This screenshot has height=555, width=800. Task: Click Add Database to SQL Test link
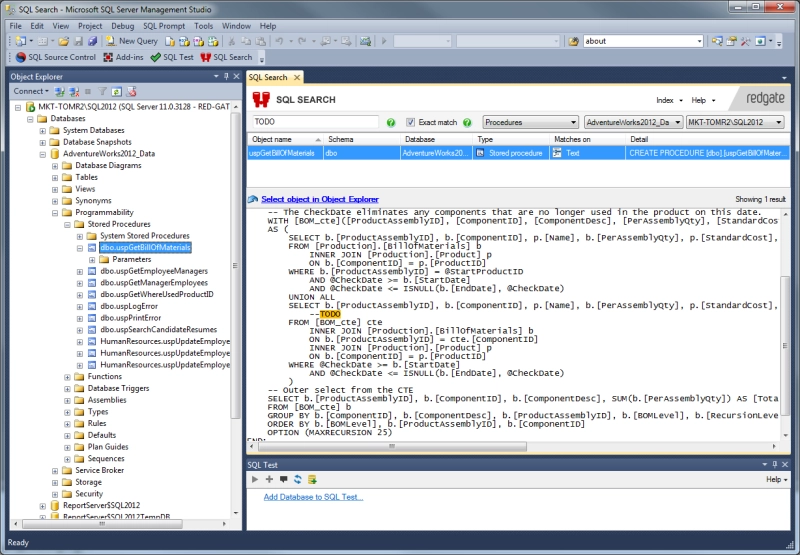pyautogui.click(x=313, y=497)
